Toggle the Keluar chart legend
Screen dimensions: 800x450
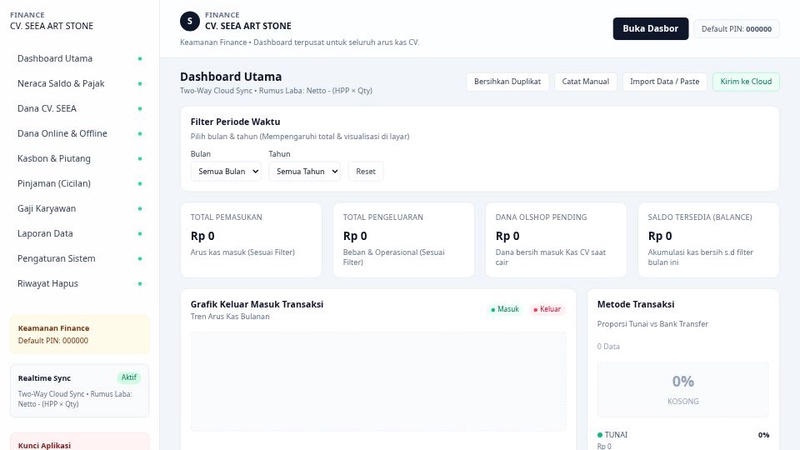547,309
